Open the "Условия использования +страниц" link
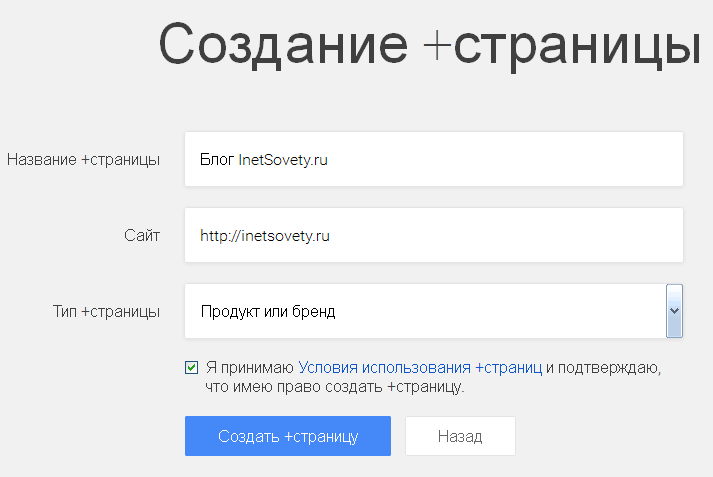 (420, 367)
